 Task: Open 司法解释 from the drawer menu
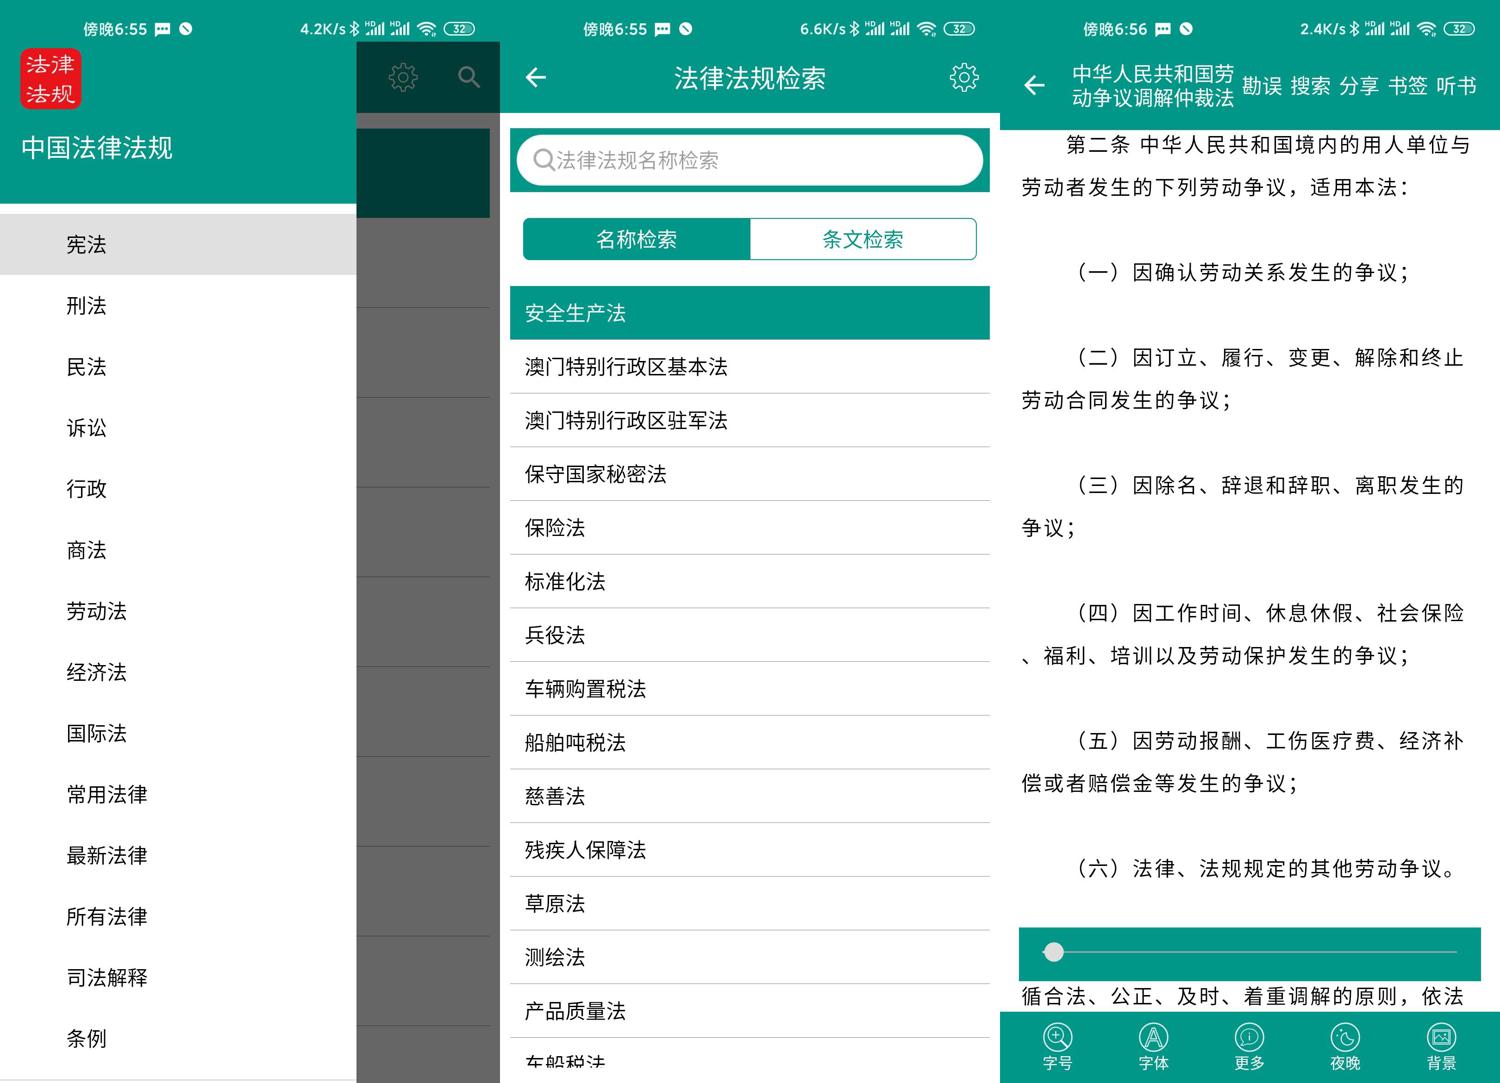107,977
